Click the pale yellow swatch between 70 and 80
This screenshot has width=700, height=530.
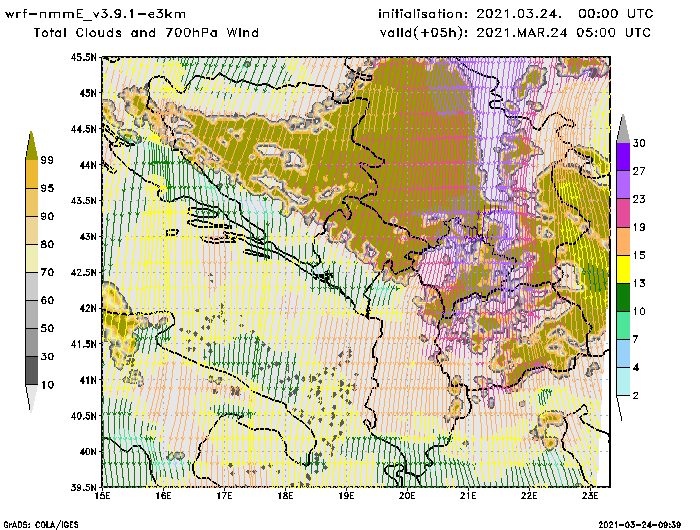31,259
